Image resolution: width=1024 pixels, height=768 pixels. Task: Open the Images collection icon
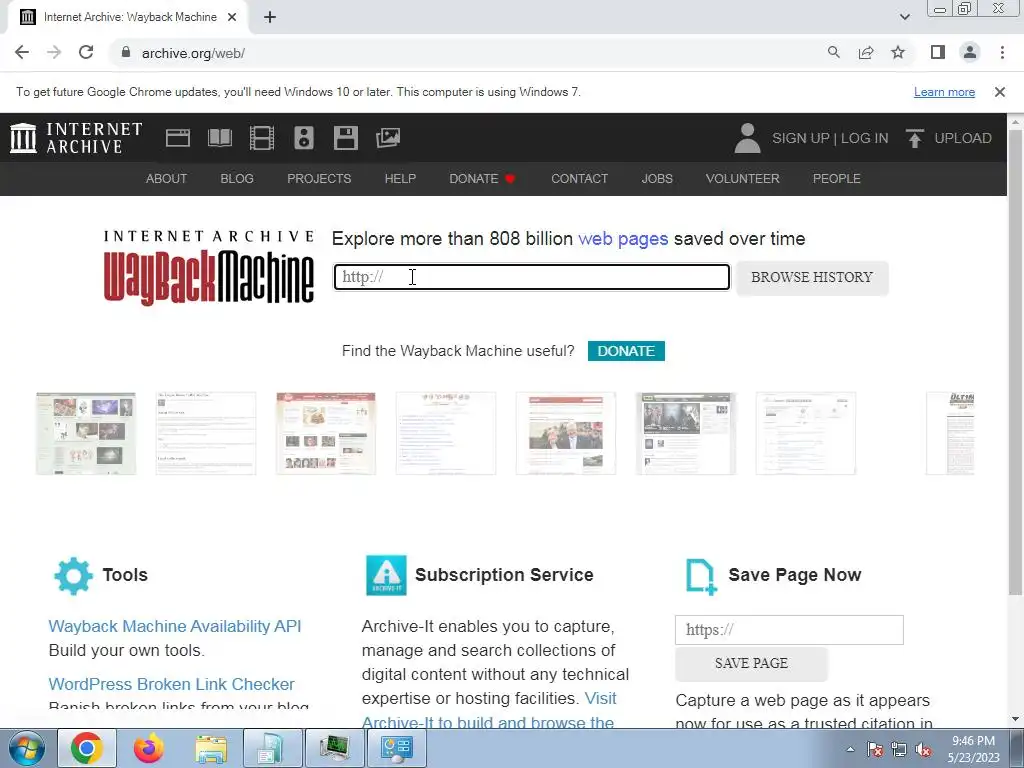point(388,138)
